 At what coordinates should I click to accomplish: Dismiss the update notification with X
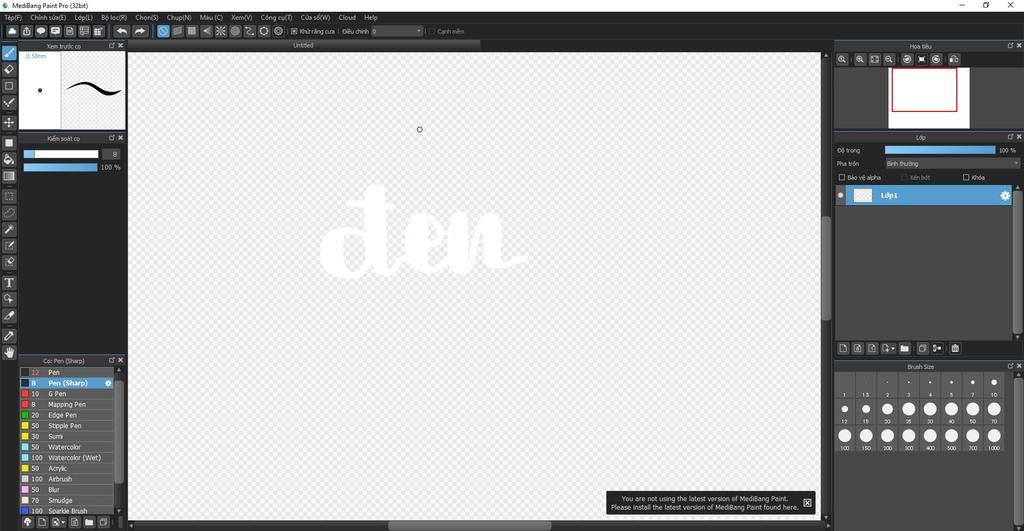point(807,503)
